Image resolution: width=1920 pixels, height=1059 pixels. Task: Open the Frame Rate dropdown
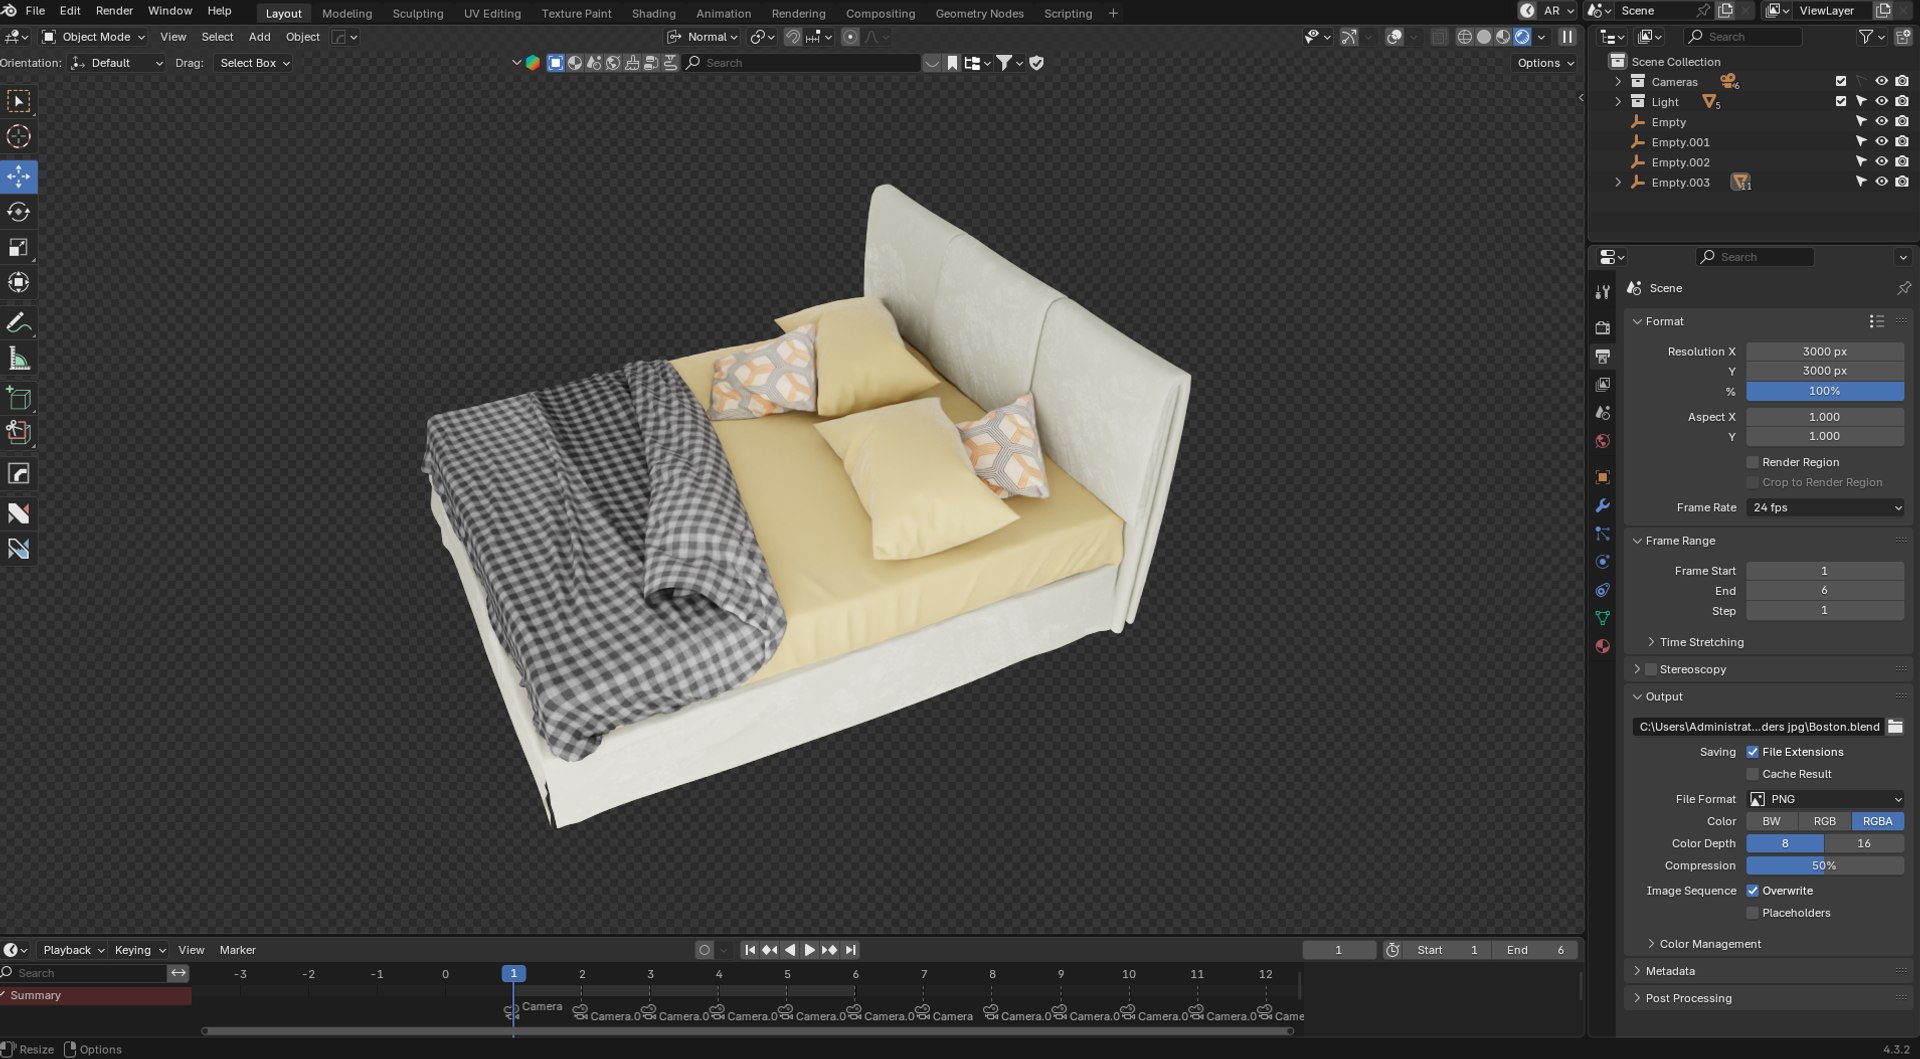1825,508
